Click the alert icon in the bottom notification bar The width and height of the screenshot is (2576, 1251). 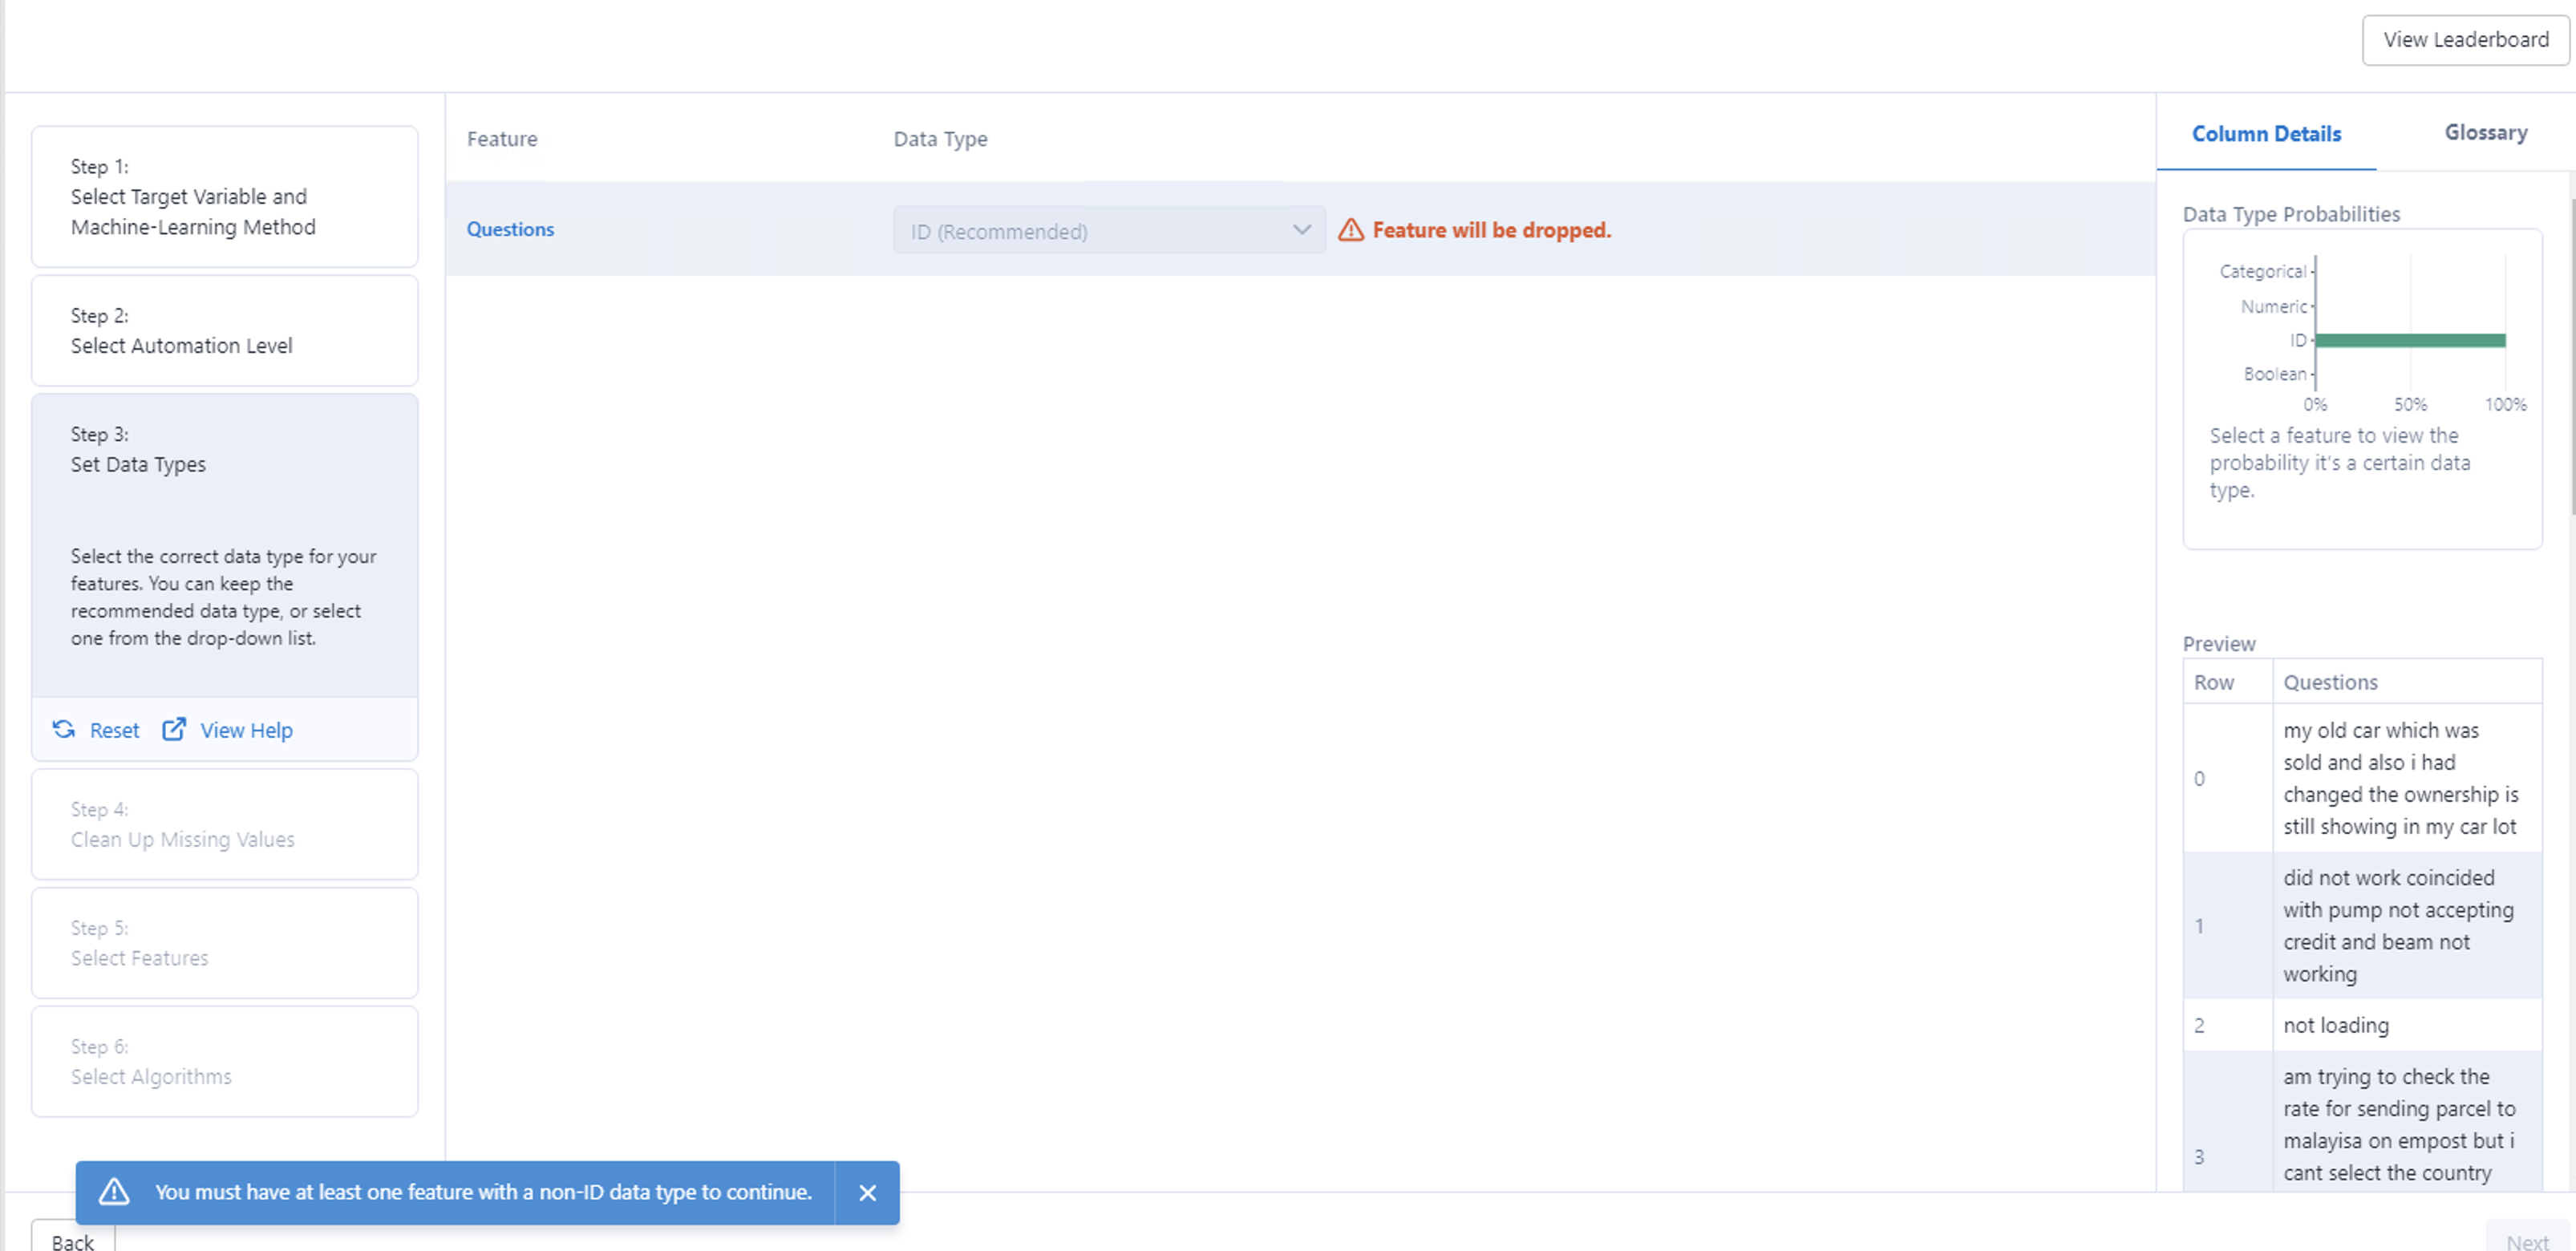[x=115, y=1192]
